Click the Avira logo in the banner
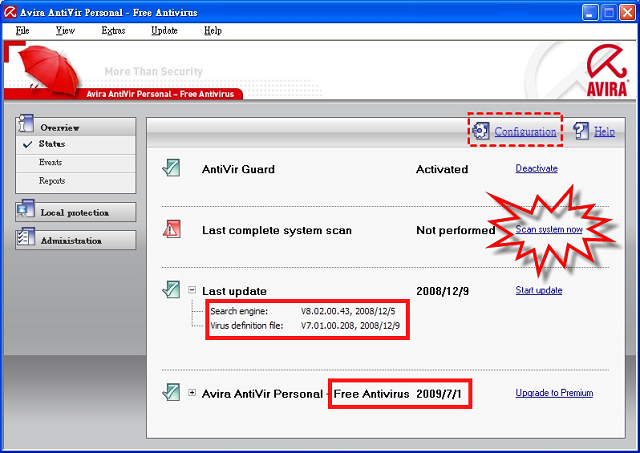The width and height of the screenshot is (640, 453). coord(607,71)
